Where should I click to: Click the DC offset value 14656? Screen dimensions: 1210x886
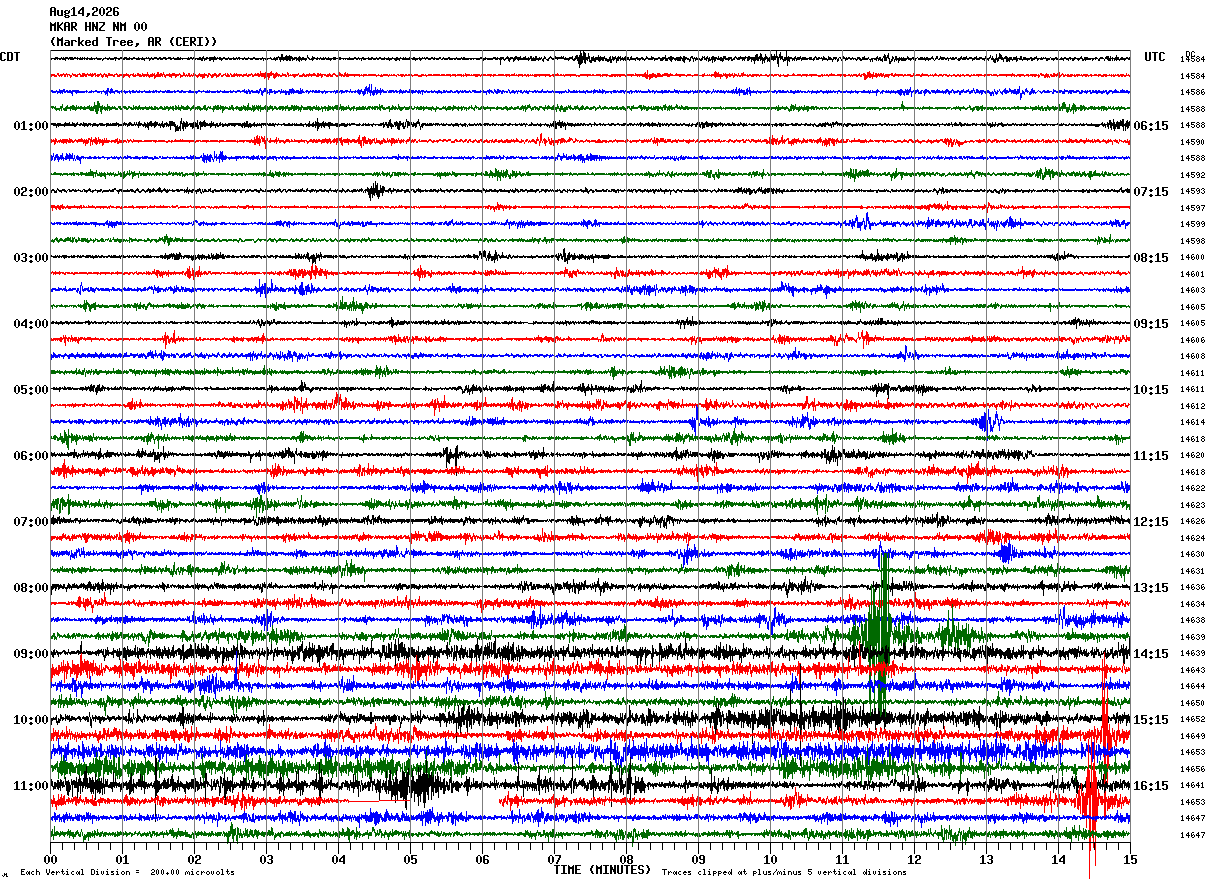pos(1192,770)
